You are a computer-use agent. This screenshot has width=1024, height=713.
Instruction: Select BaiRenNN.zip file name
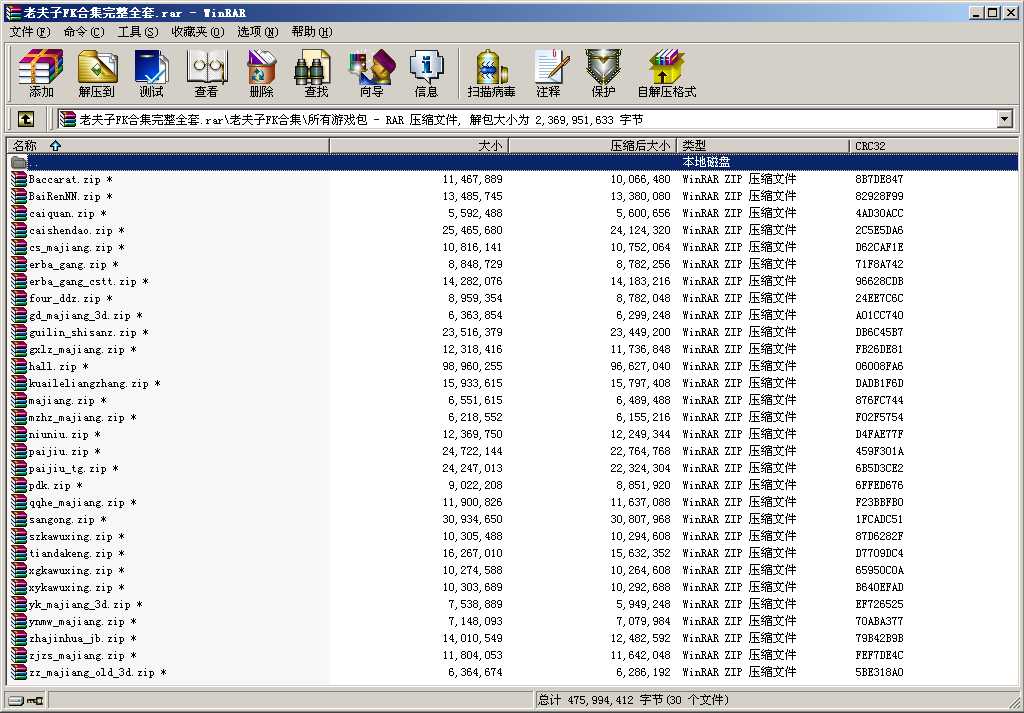[x=71, y=196]
